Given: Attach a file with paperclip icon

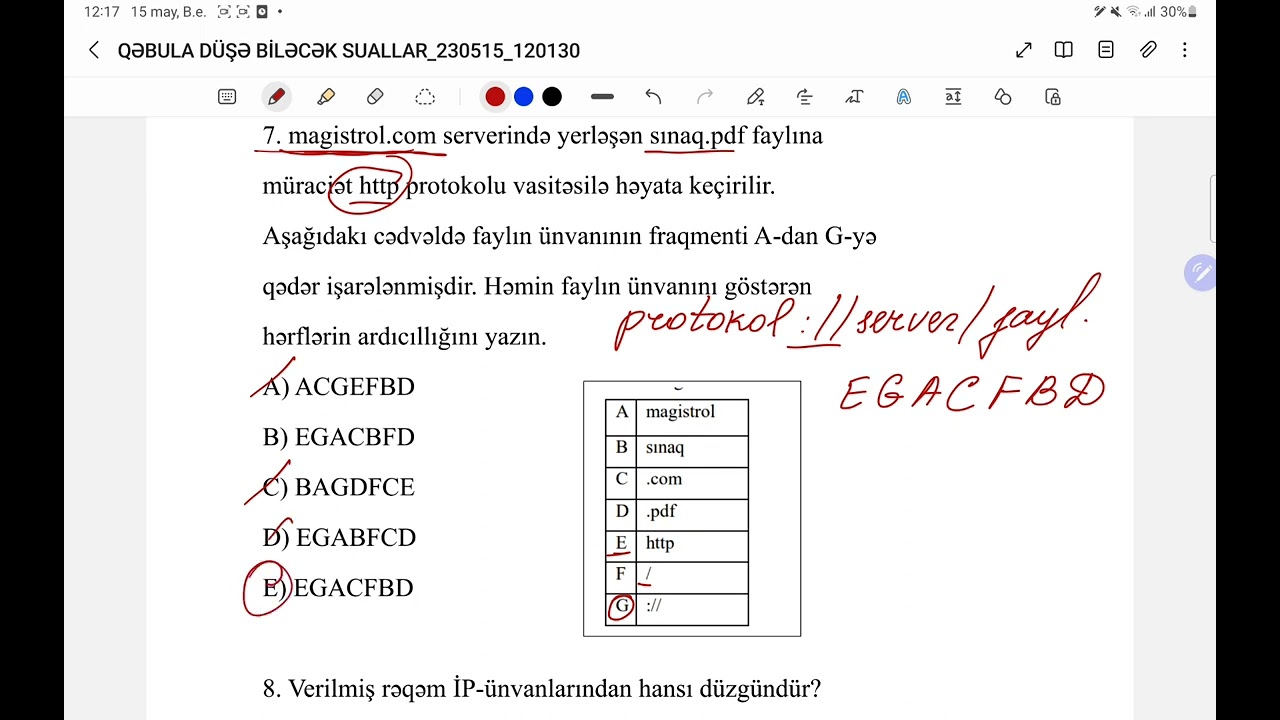Looking at the screenshot, I should coord(1148,50).
